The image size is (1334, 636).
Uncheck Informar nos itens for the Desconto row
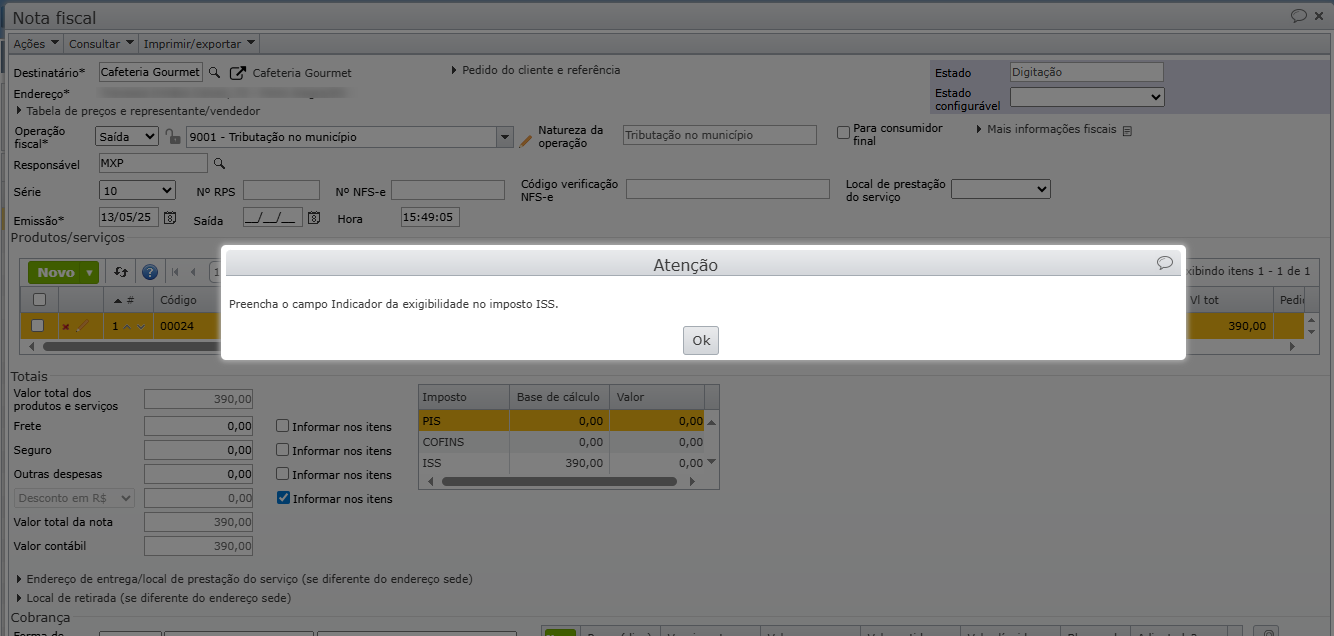click(283, 498)
